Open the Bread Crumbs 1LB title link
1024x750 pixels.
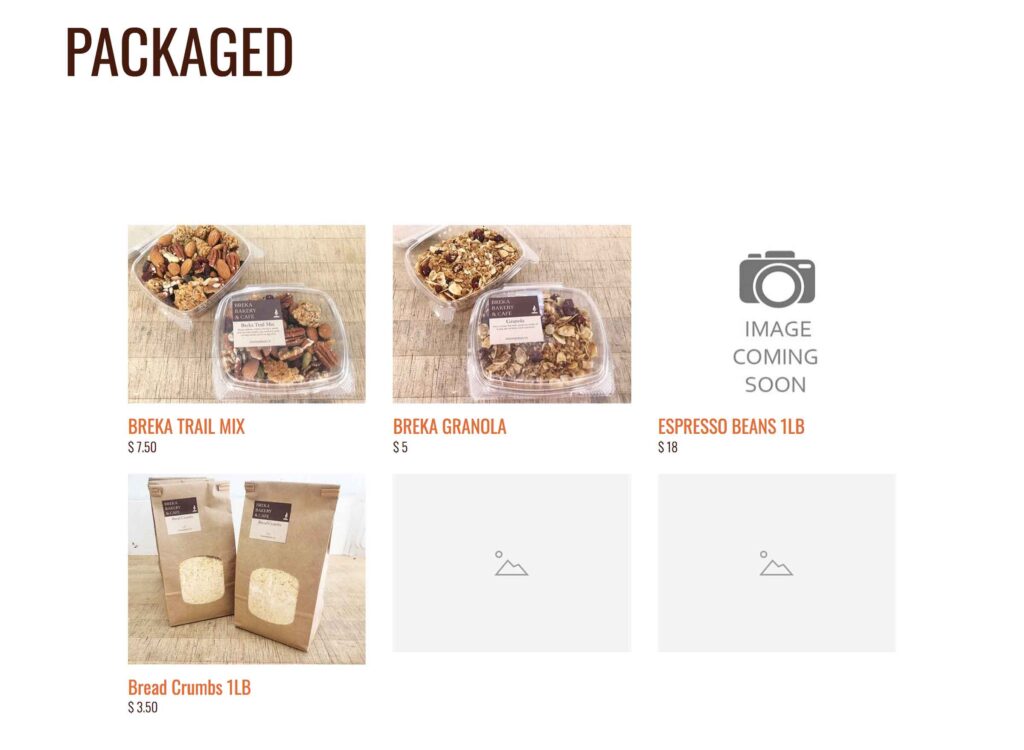click(189, 687)
